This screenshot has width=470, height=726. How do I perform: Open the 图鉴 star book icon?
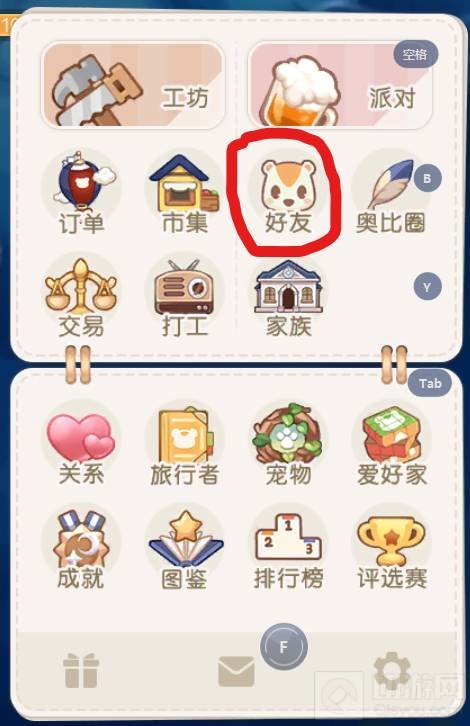pos(184,548)
